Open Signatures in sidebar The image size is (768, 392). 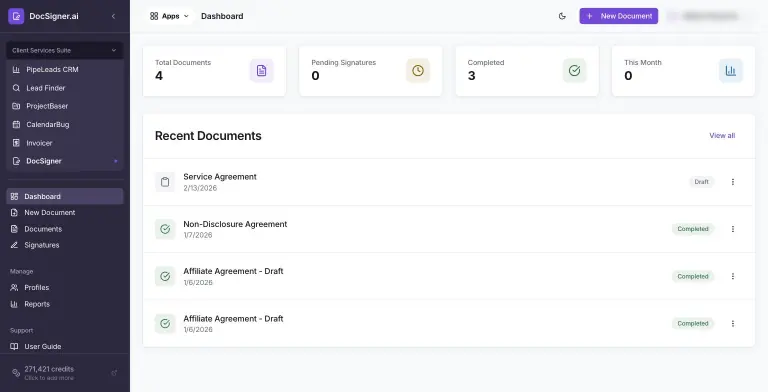click(65, 245)
